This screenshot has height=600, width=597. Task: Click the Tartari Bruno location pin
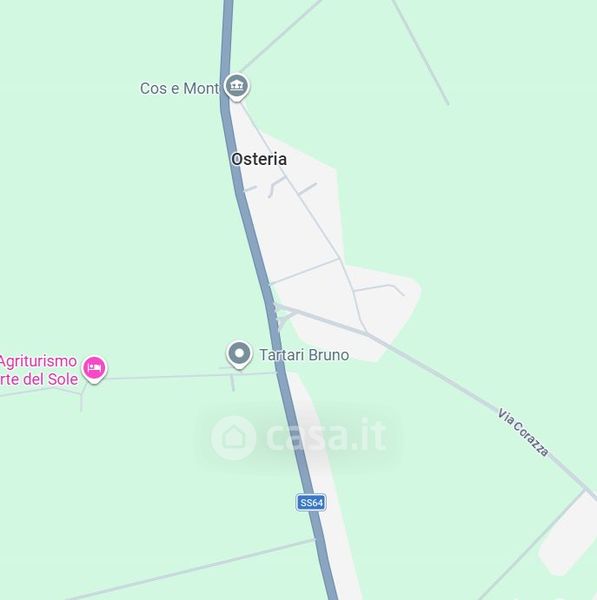[239, 354]
